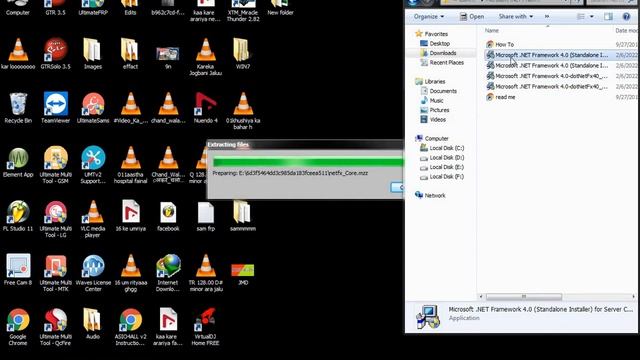Screen dimensions: 640x360
Task: Open the Organize dropdown in Explorer
Action: coord(429,17)
